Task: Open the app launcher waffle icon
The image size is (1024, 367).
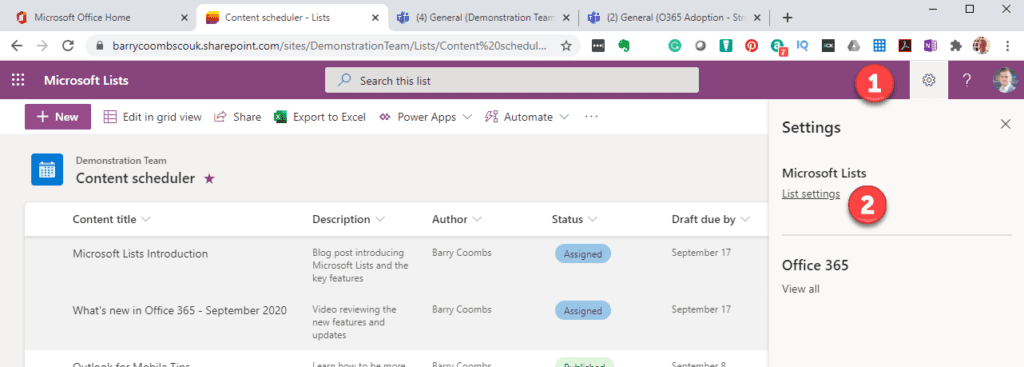Action: (x=18, y=80)
